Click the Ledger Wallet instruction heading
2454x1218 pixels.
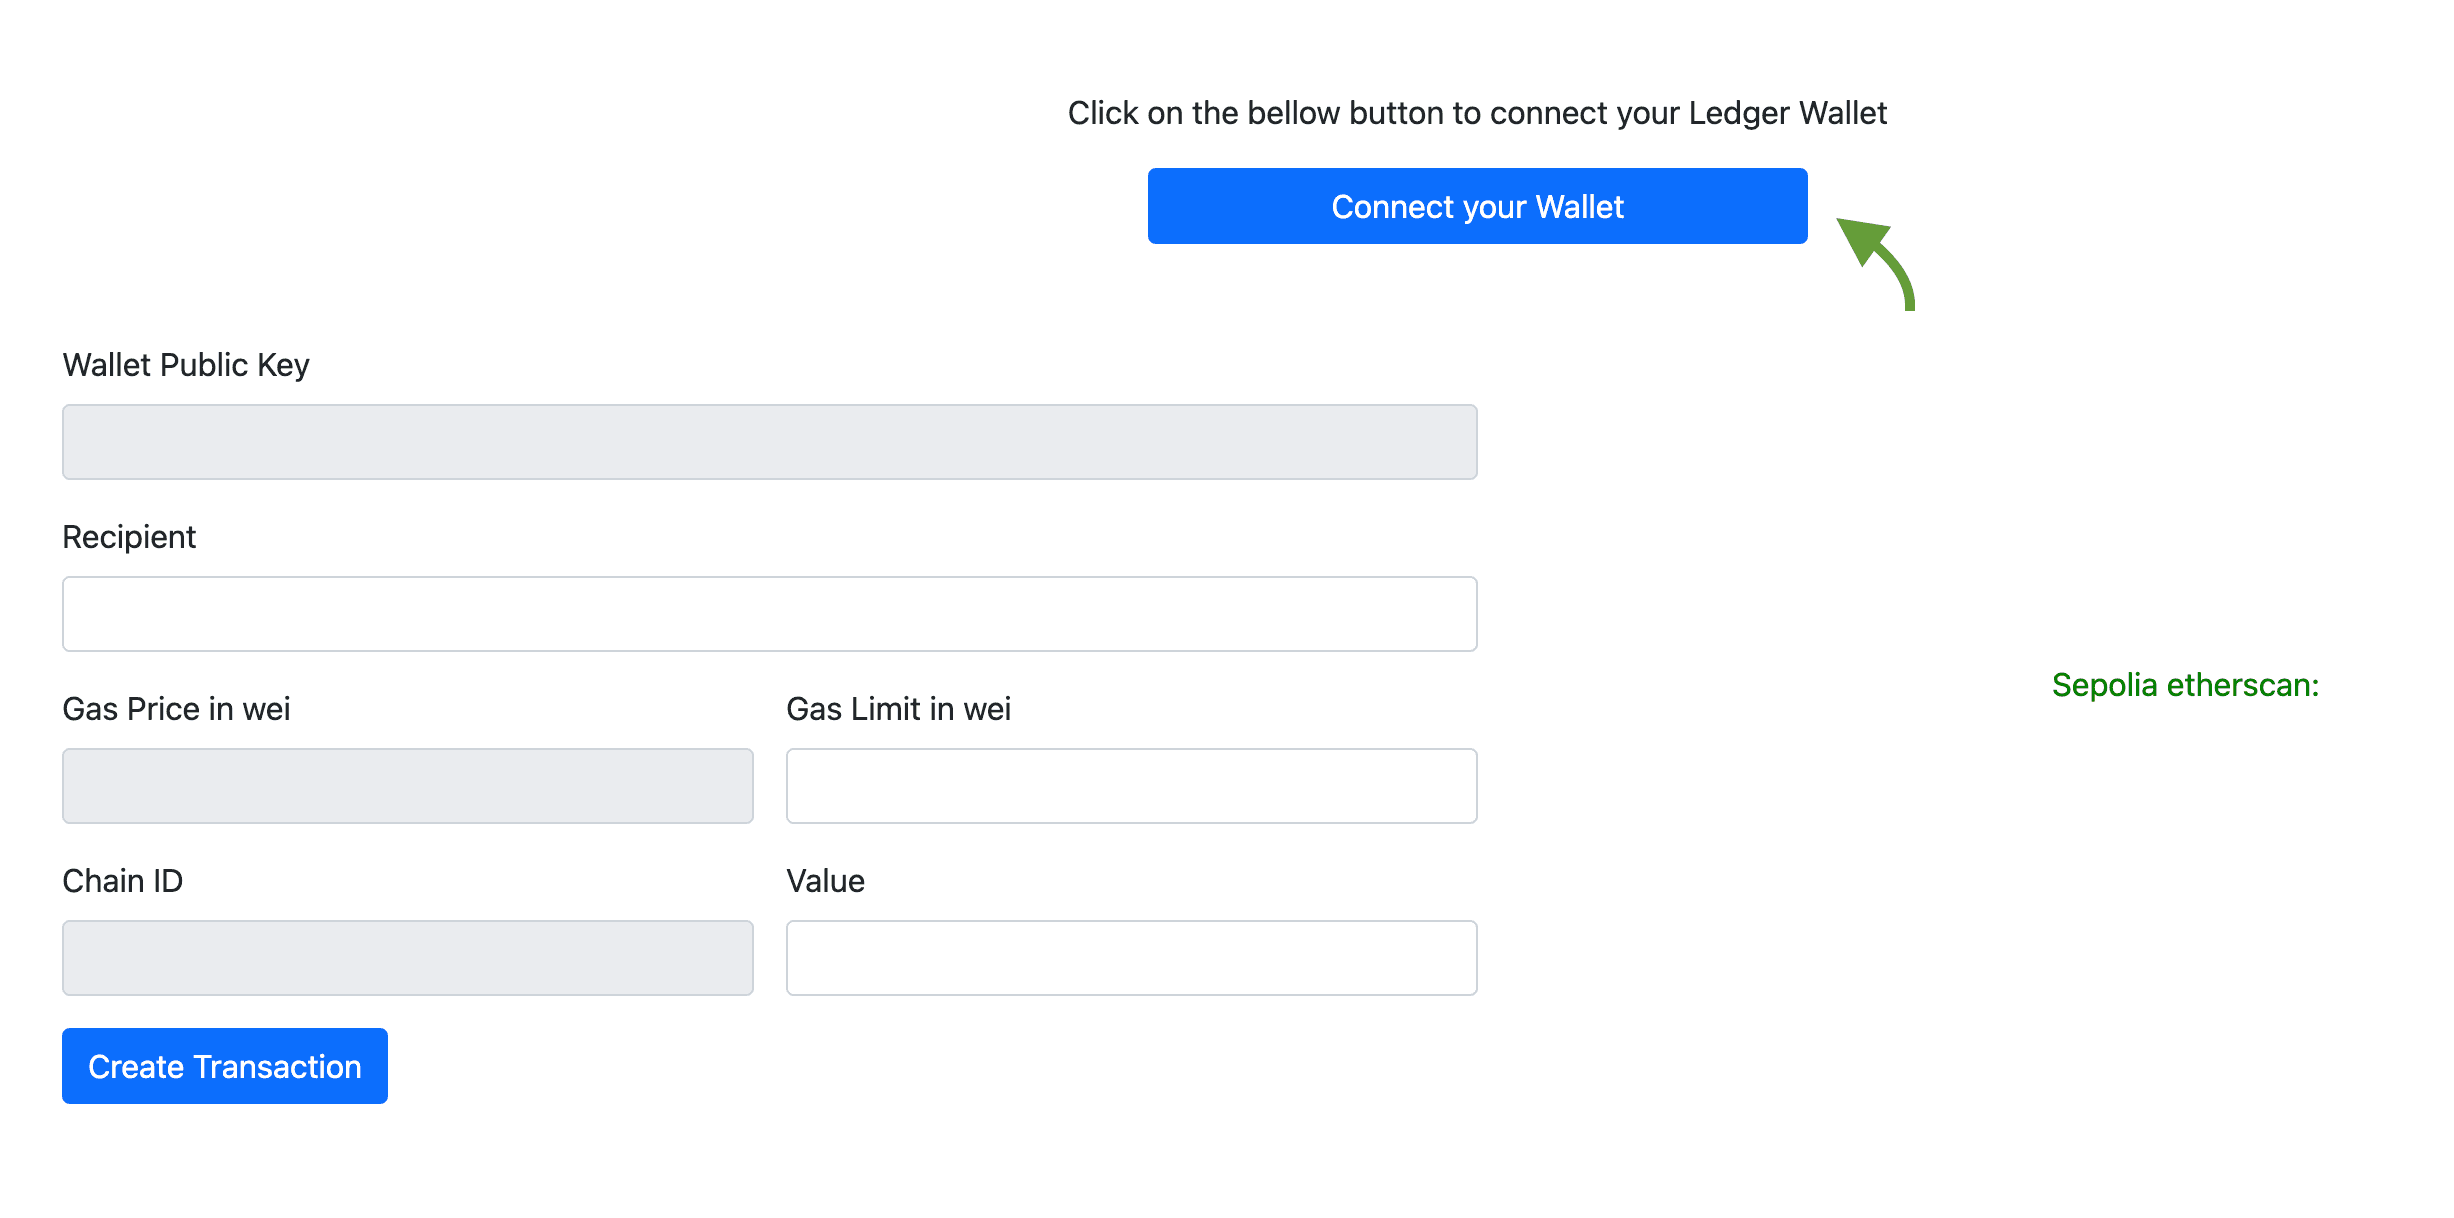[x=1477, y=113]
